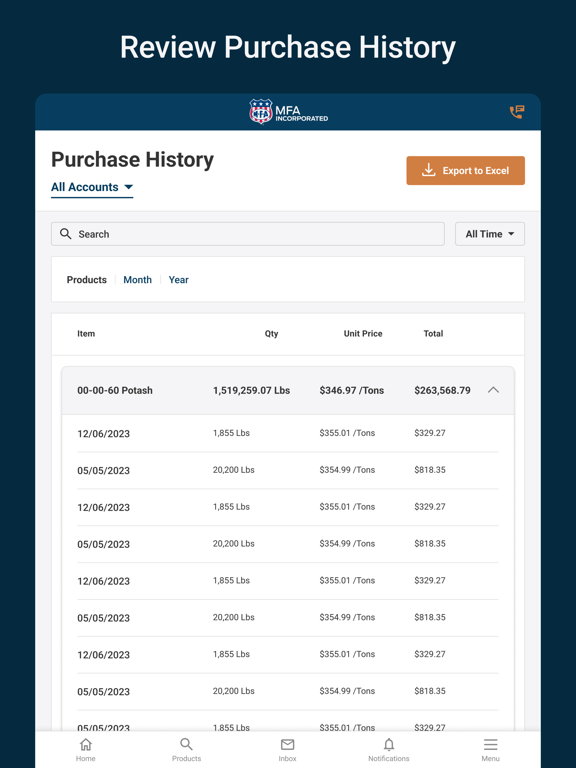Screen dimensions: 576x768
Task: Collapse the 00-00-60 Potash row chevron
Action: point(493,390)
